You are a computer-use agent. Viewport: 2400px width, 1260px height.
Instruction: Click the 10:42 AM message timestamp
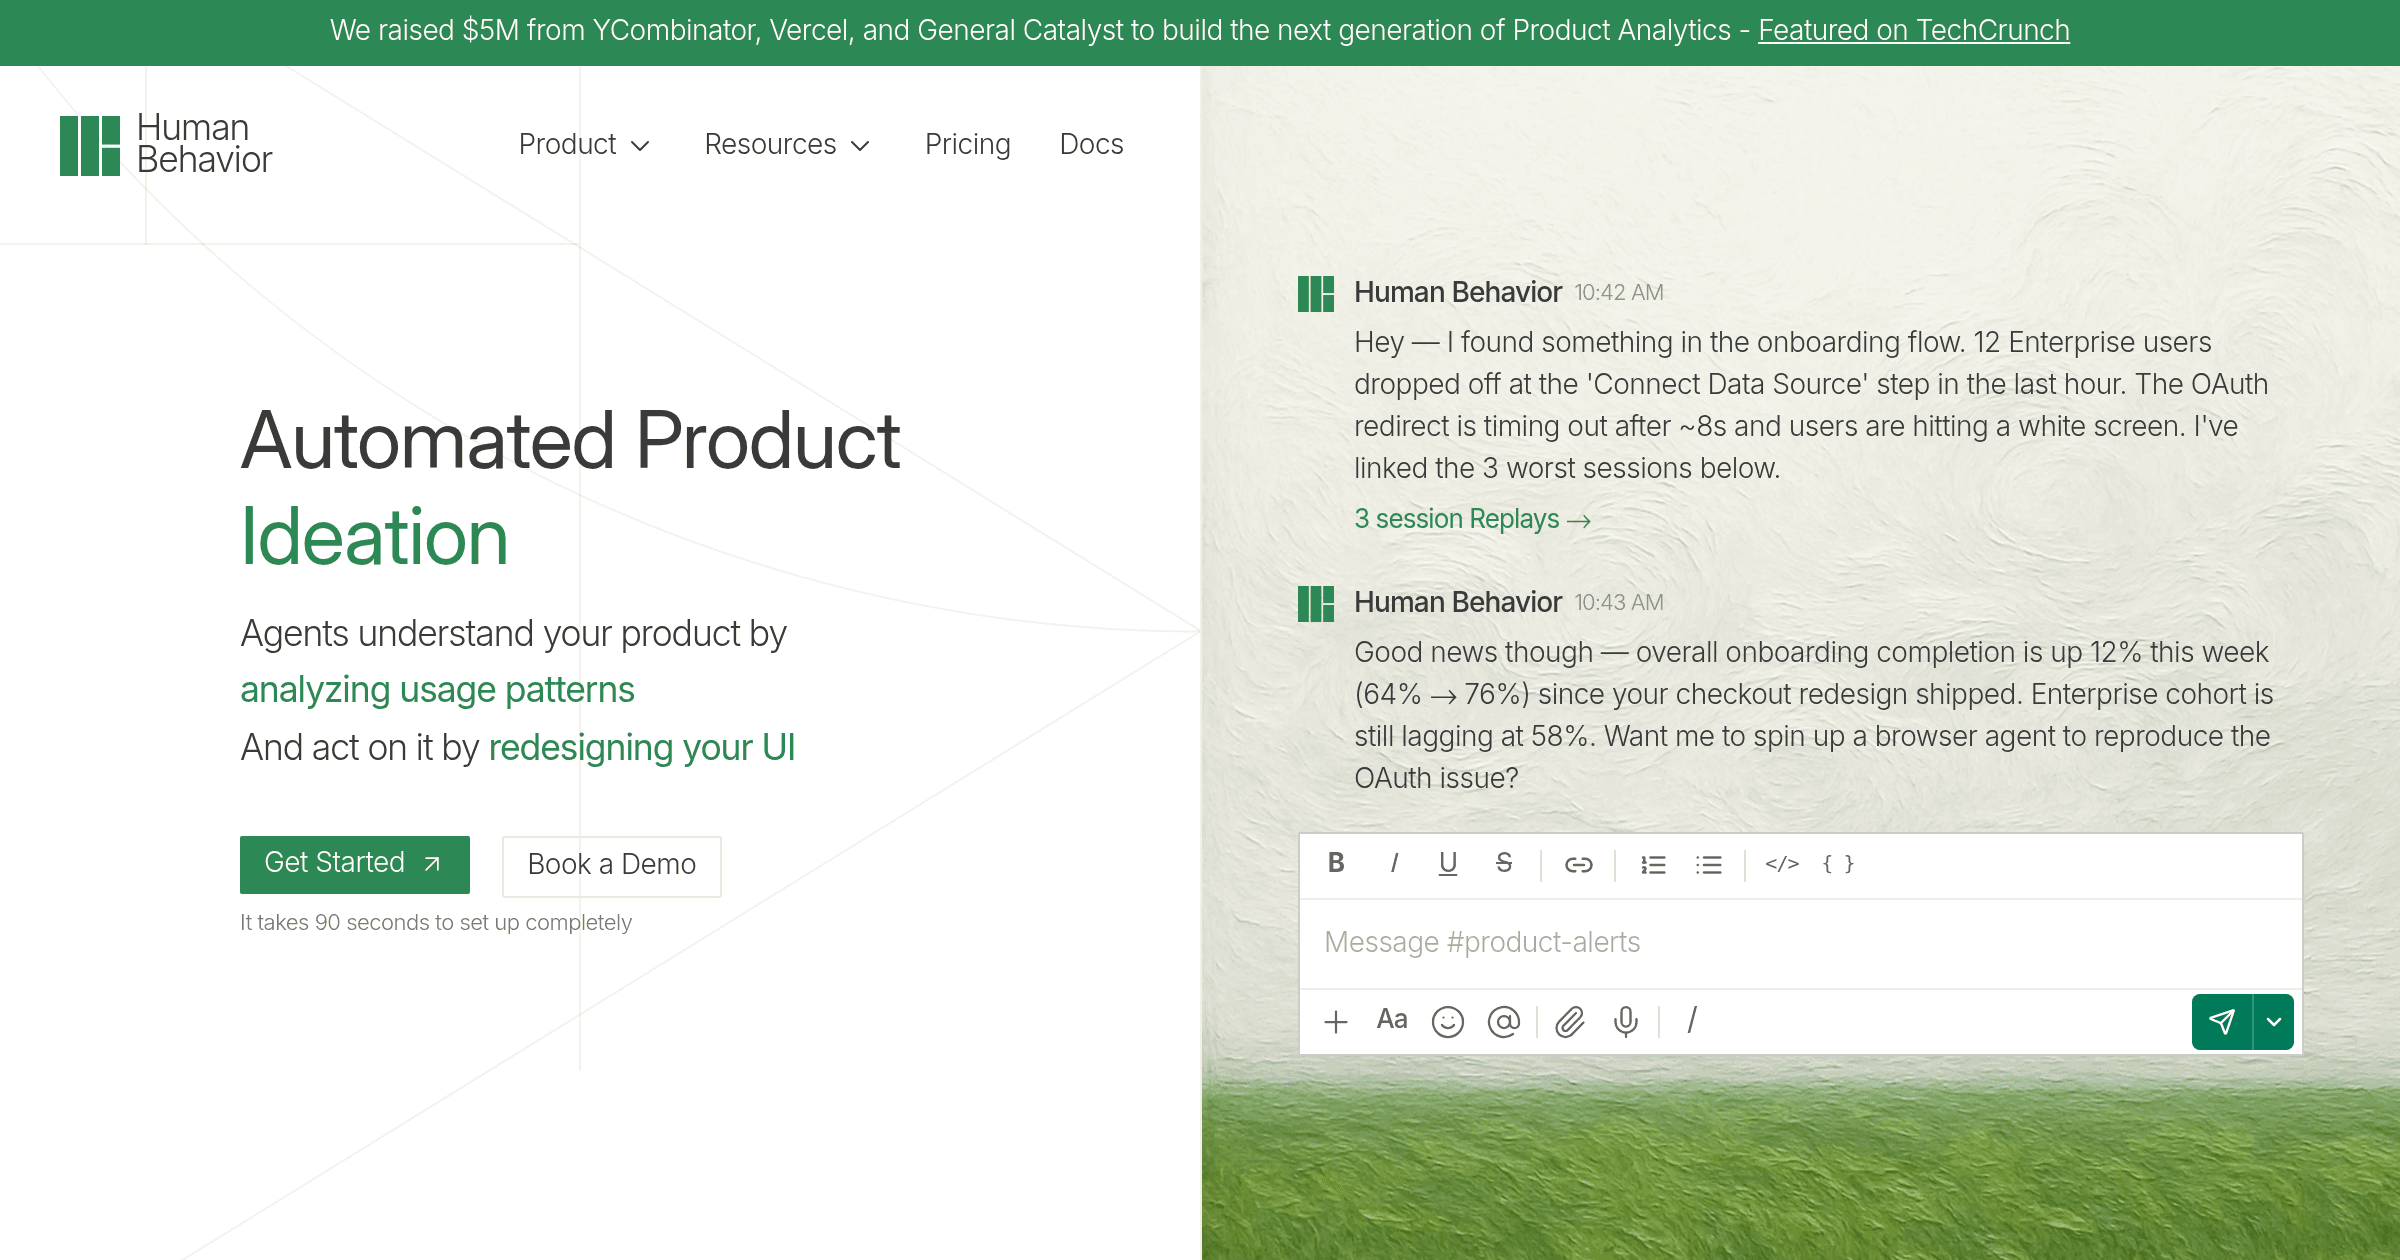point(1619,293)
